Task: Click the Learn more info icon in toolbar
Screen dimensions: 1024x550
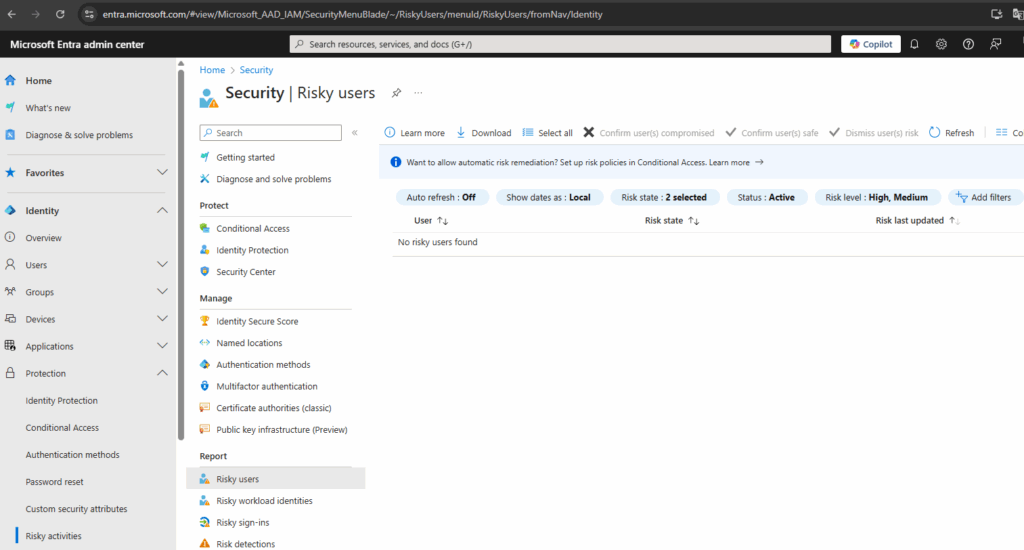Action: 390,133
